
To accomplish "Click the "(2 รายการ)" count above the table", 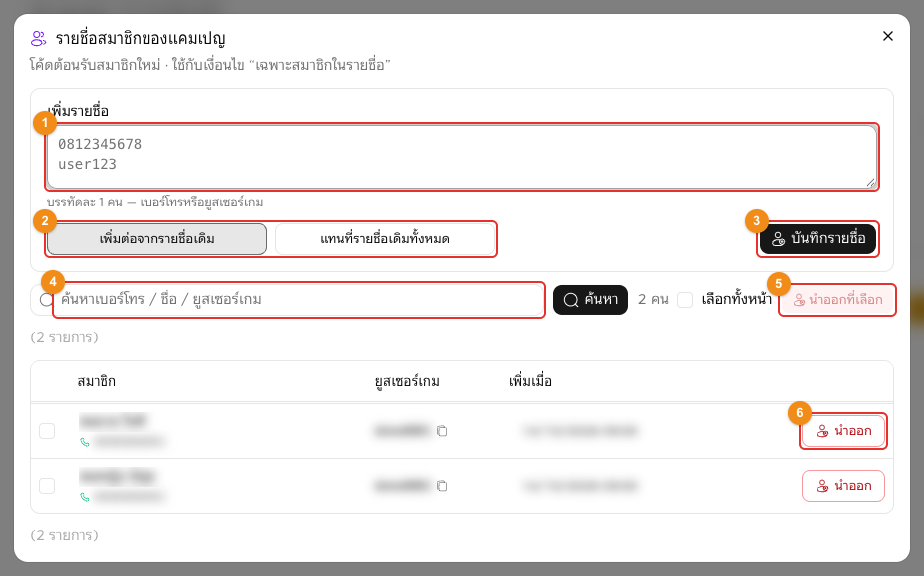I will pyautogui.click(x=64, y=337).
